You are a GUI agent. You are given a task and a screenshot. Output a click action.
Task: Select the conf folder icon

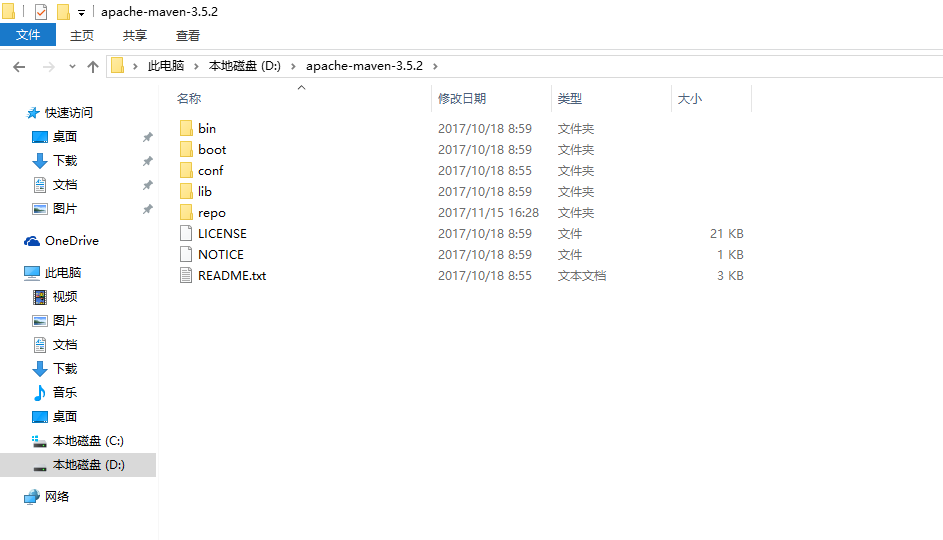coord(186,170)
